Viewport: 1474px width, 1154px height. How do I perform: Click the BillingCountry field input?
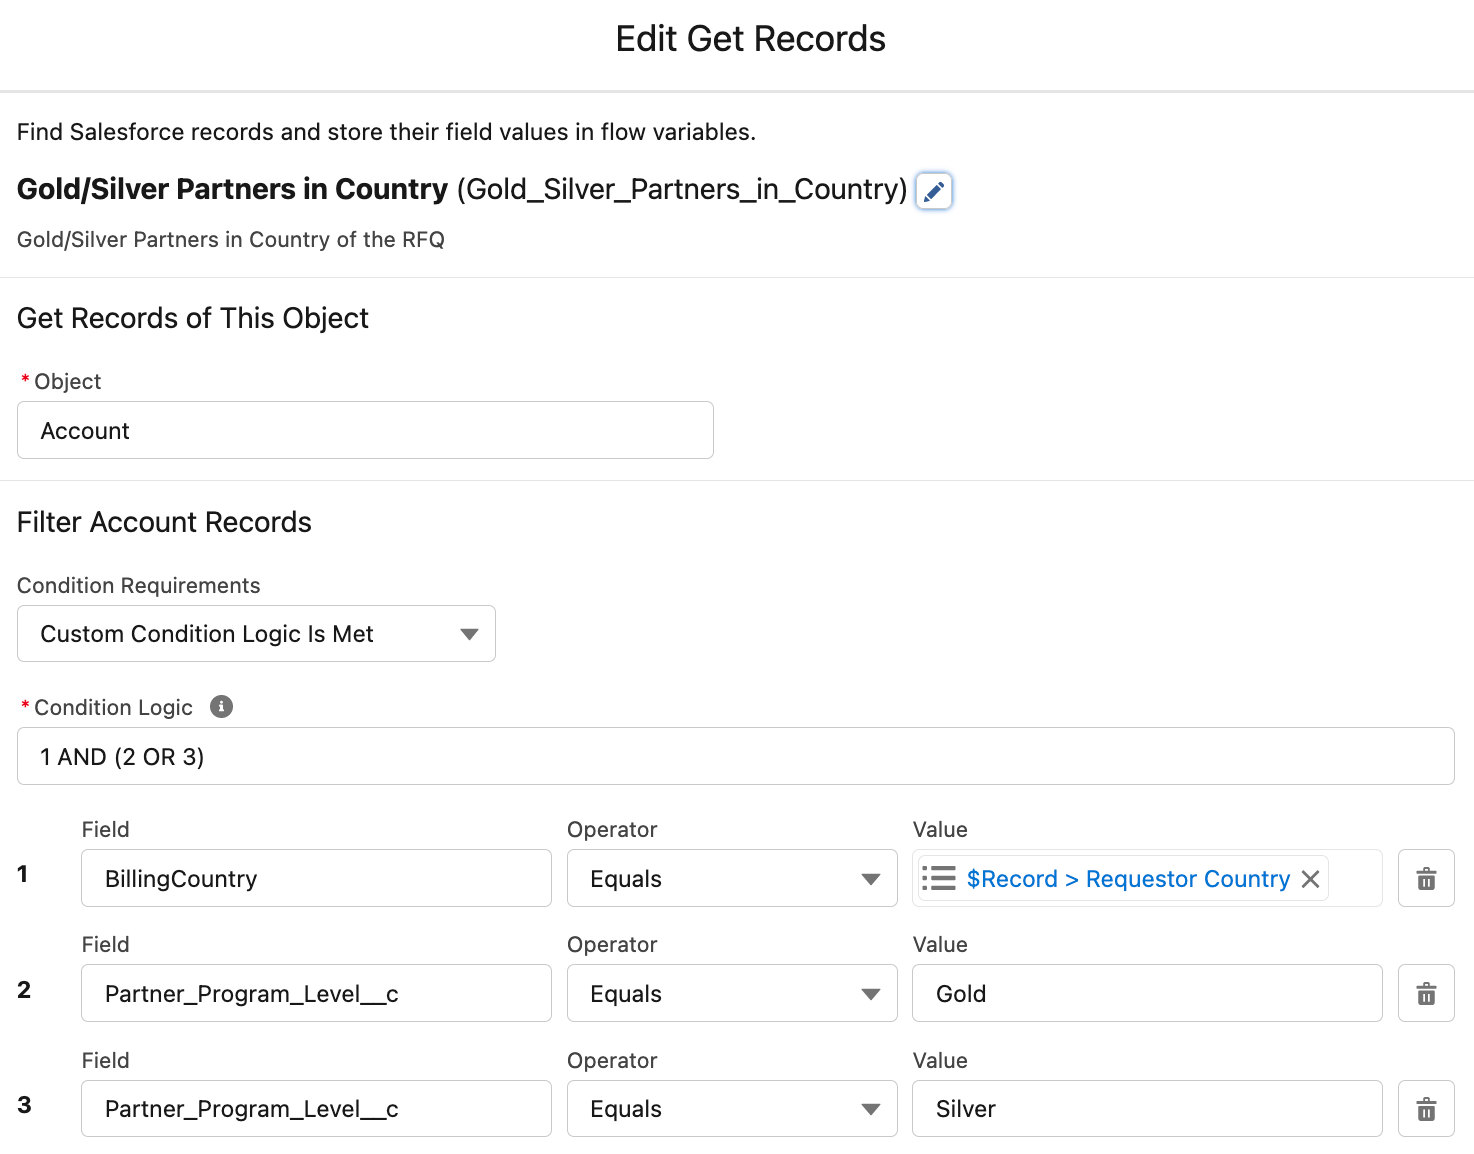point(316,879)
